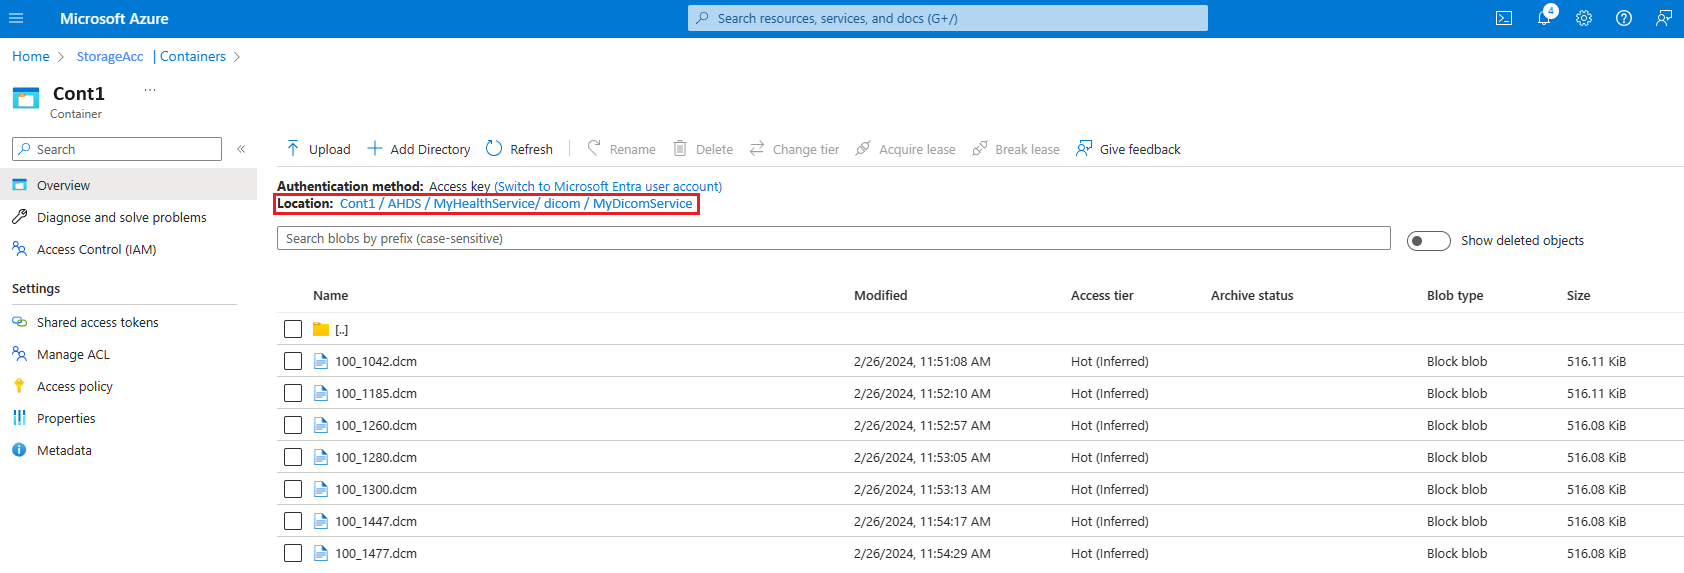Sort by the Access tier column header

(x=1102, y=295)
